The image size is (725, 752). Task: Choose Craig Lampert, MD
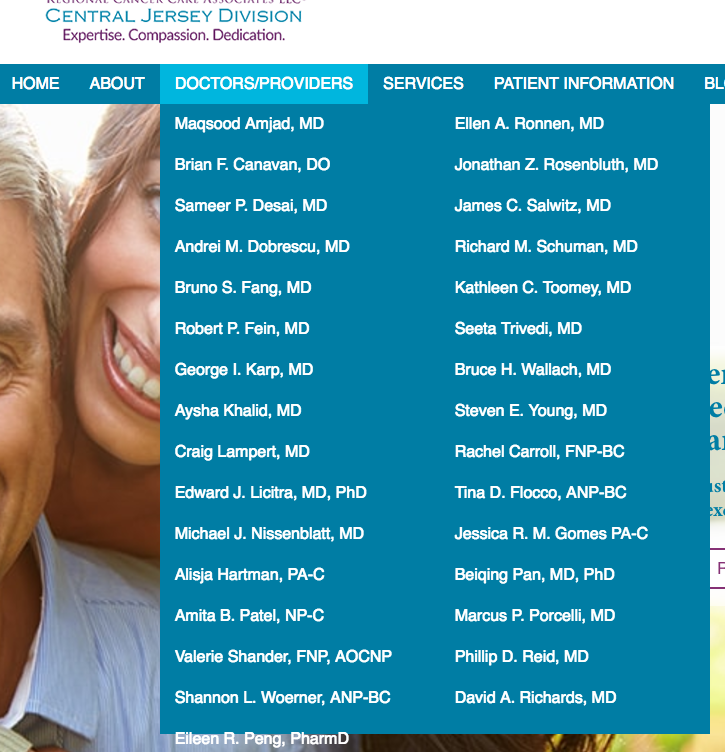242,452
